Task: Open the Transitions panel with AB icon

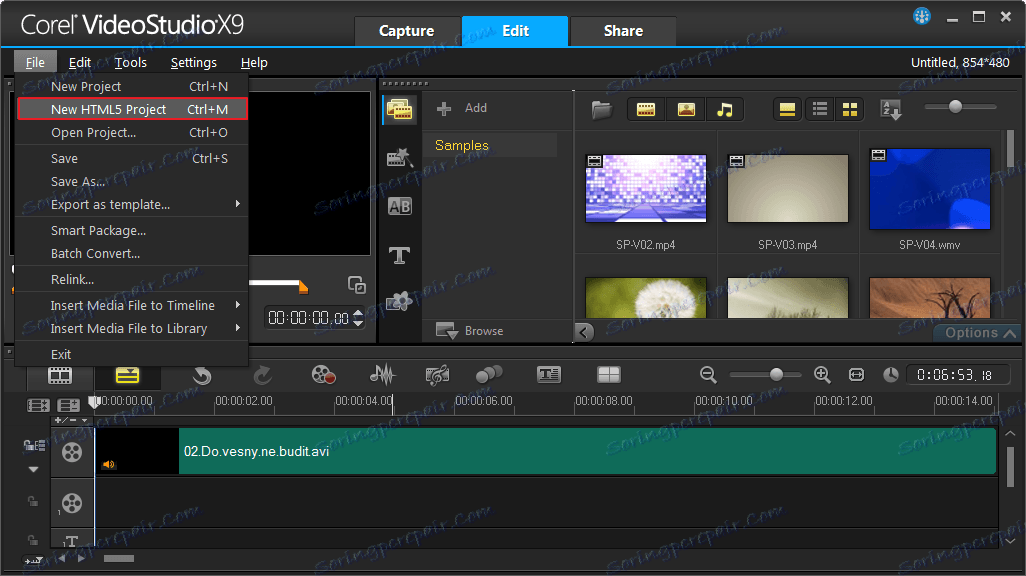Action: click(x=399, y=206)
